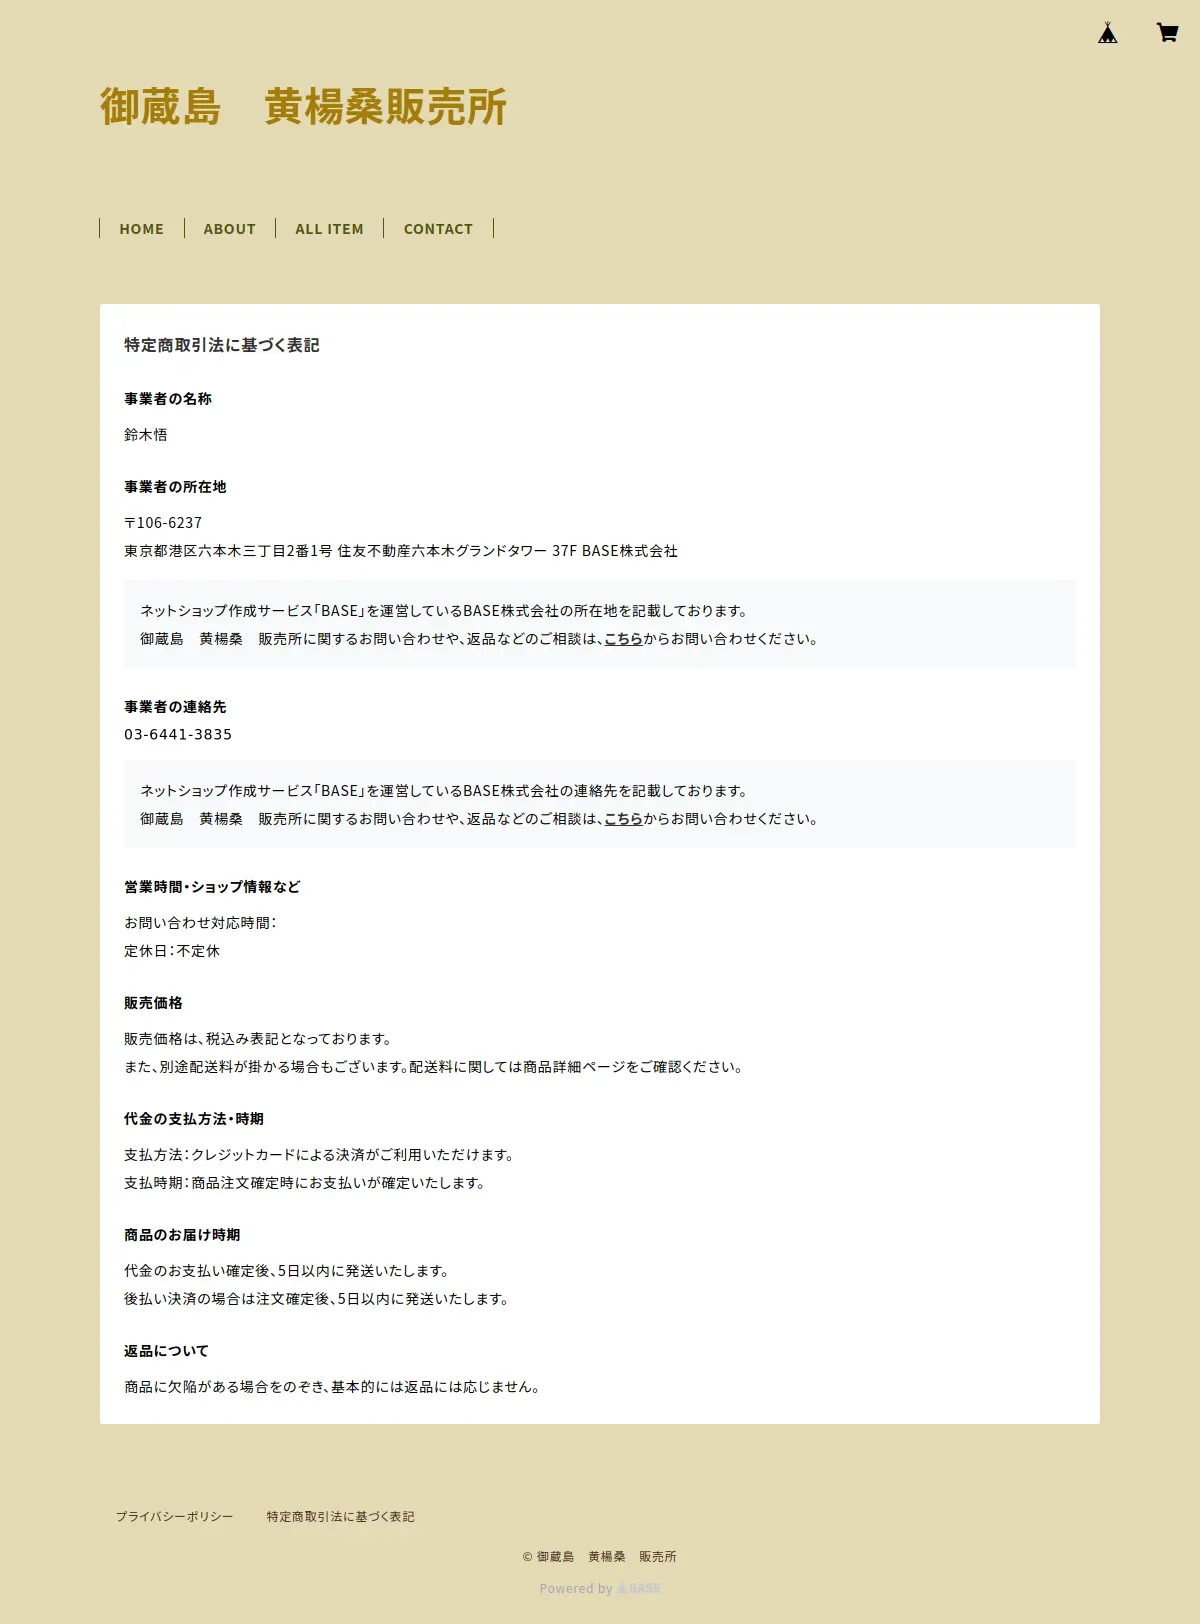Follow the こちら link in the phone contact note
Image resolution: width=1200 pixels, height=1624 pixels.
[623, 819]
